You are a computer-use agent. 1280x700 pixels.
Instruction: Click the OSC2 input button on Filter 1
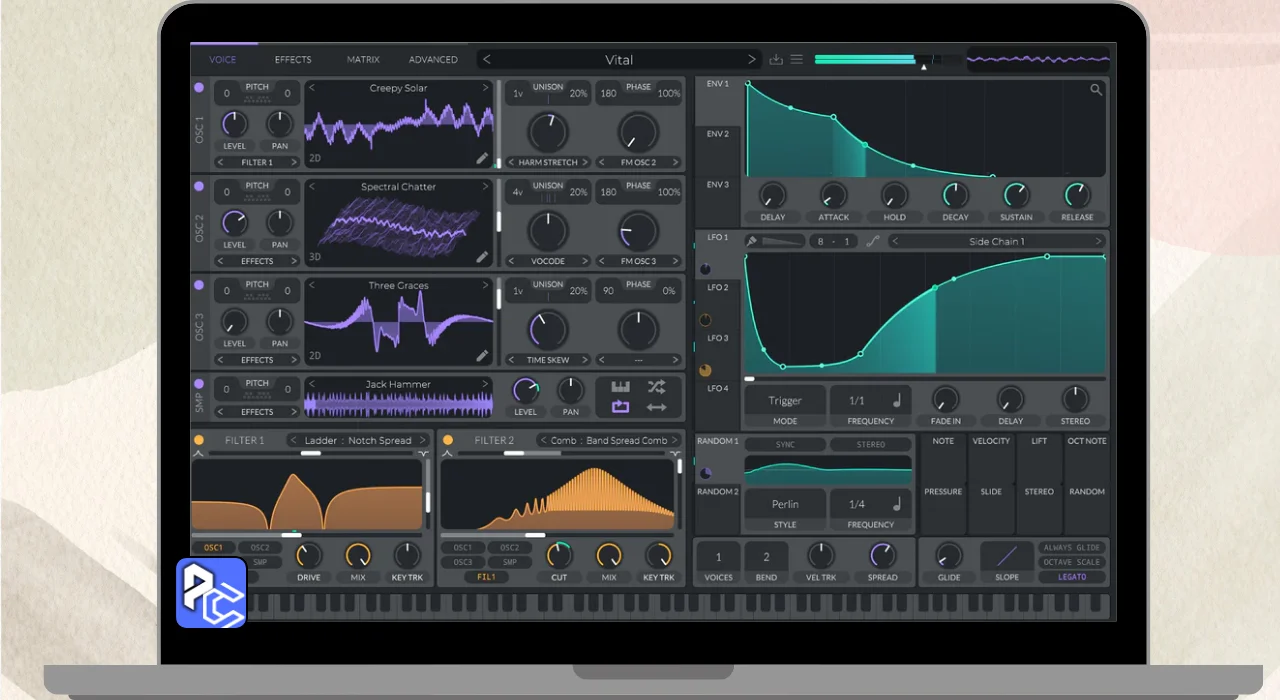pyautogui.click(x=260, y=548)
